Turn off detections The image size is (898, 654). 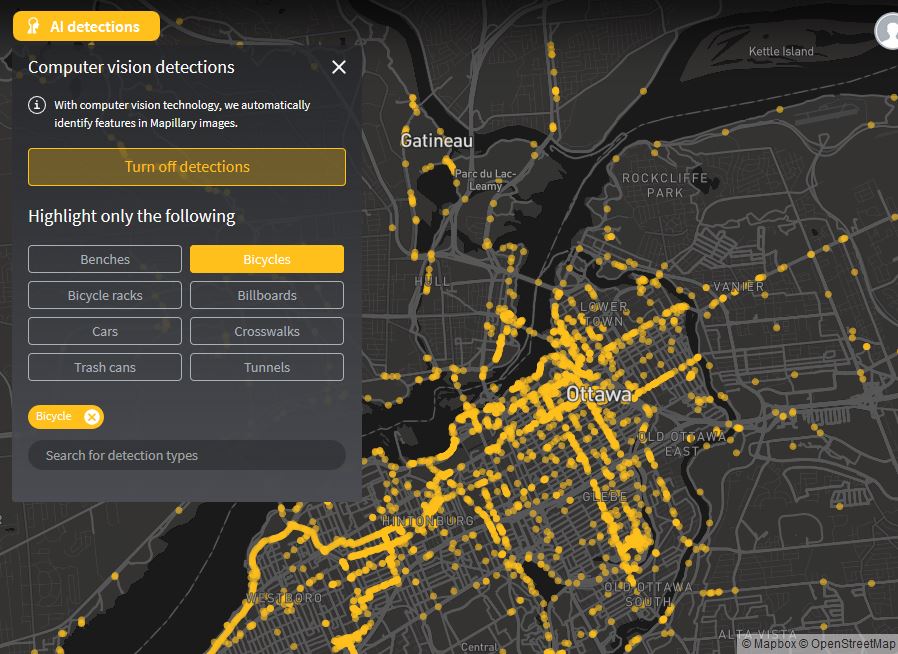(187, 167)
